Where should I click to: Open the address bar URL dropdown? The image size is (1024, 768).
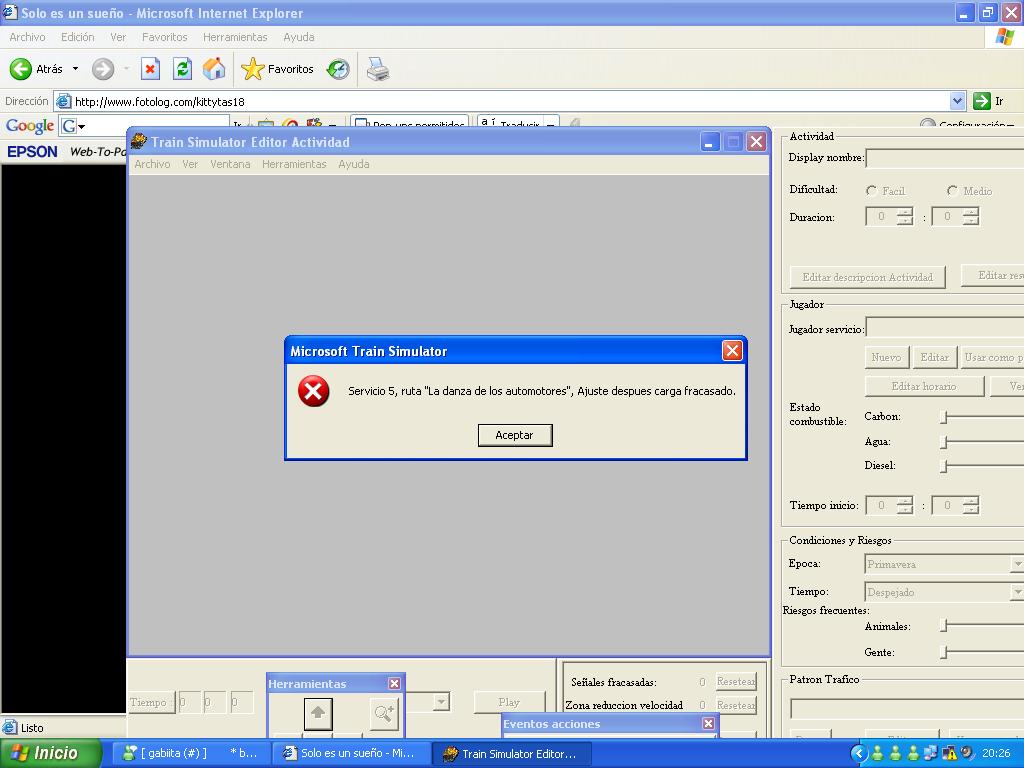tap(957, 101)
